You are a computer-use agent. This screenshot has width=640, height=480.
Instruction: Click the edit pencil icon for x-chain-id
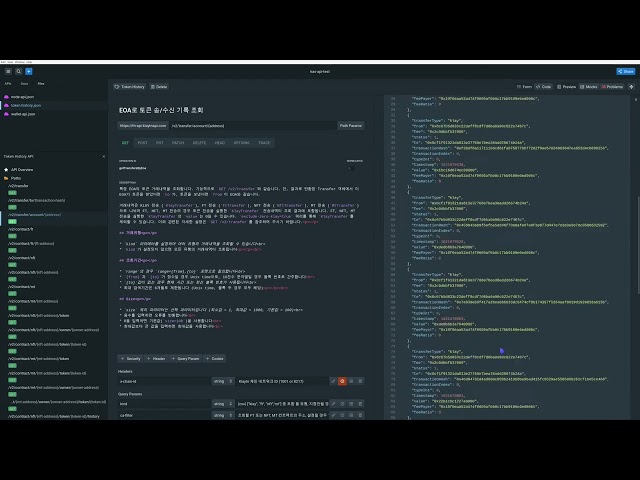tap(333, 381)
